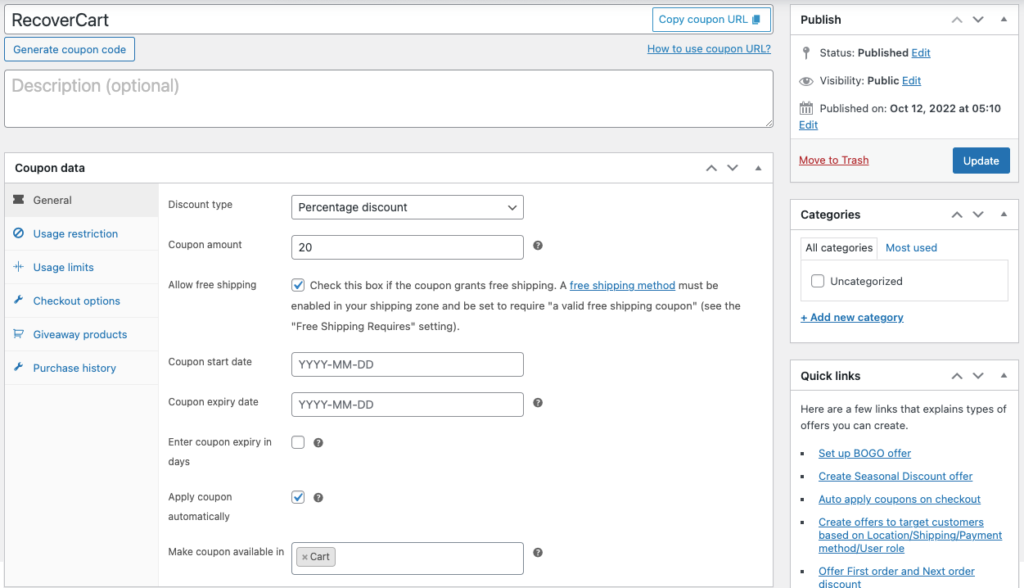
Task: Click the Coupon expiry date field
Action: click(407, 404)
